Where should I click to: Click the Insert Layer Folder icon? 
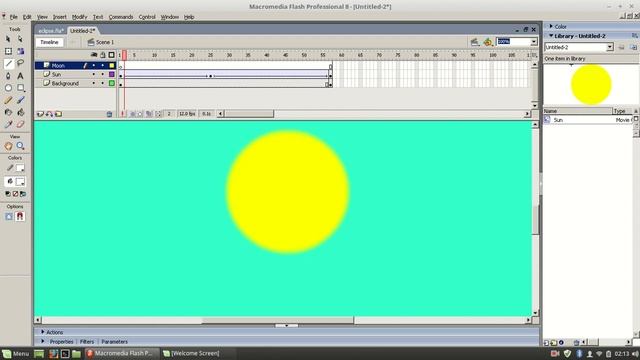click(x=59, y=114)
